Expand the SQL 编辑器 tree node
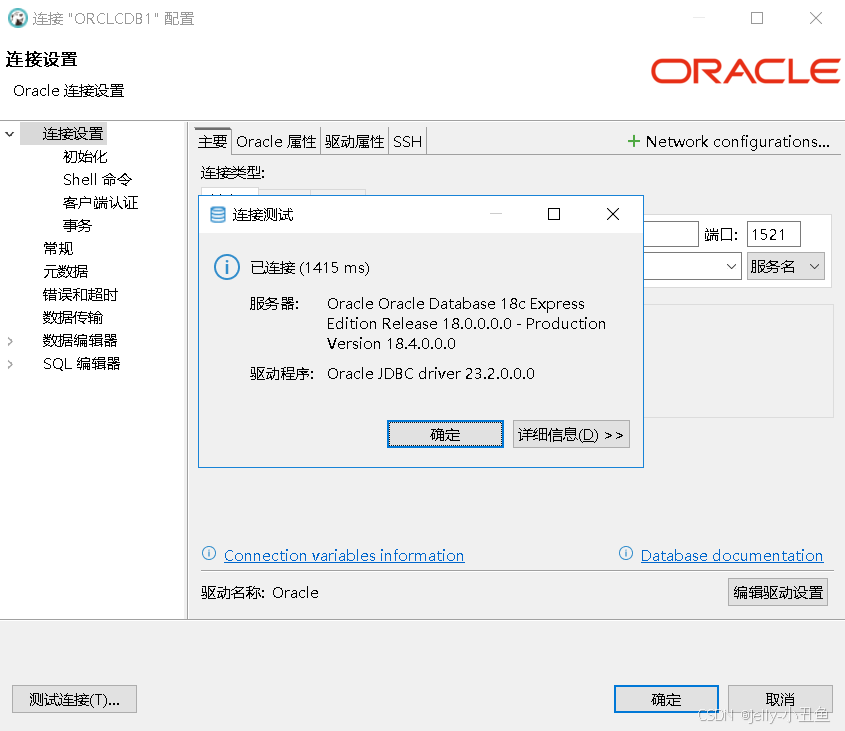845x731 pixels. click(10, 364)
